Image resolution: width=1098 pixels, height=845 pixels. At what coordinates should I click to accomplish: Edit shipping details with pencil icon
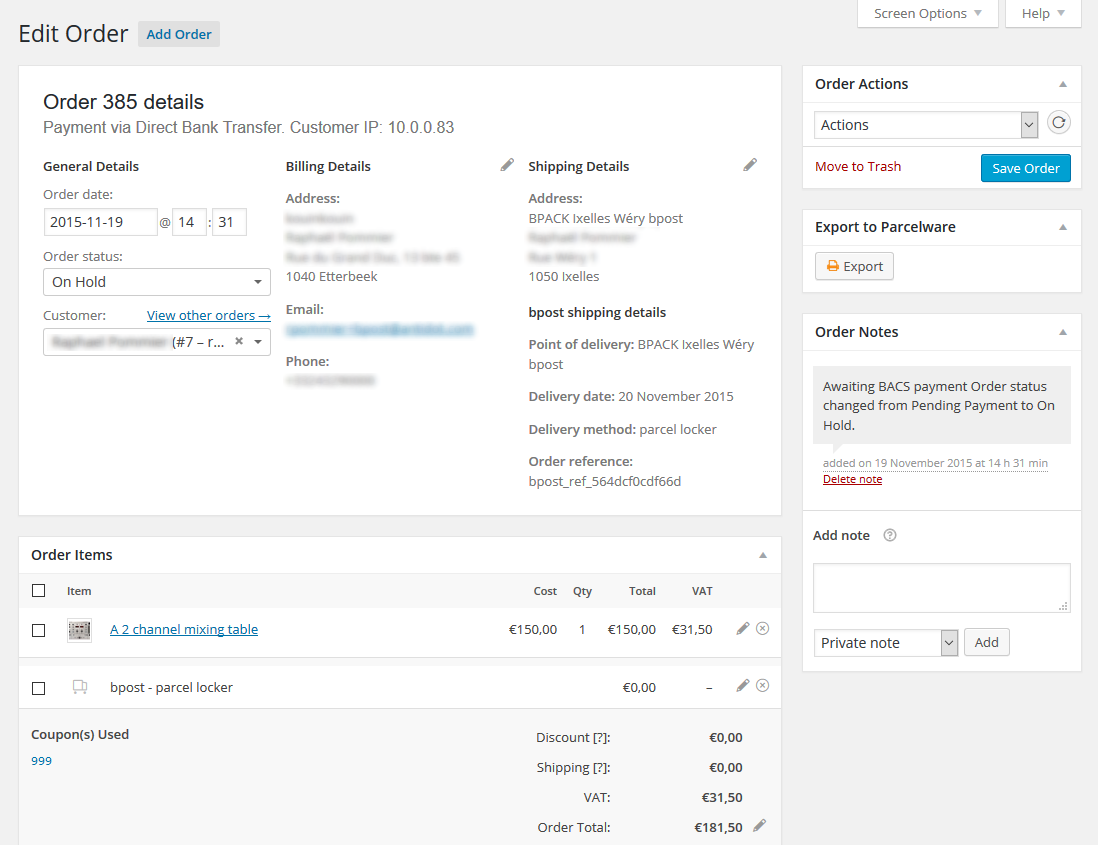pyautogui.click(x=750, y=165)
